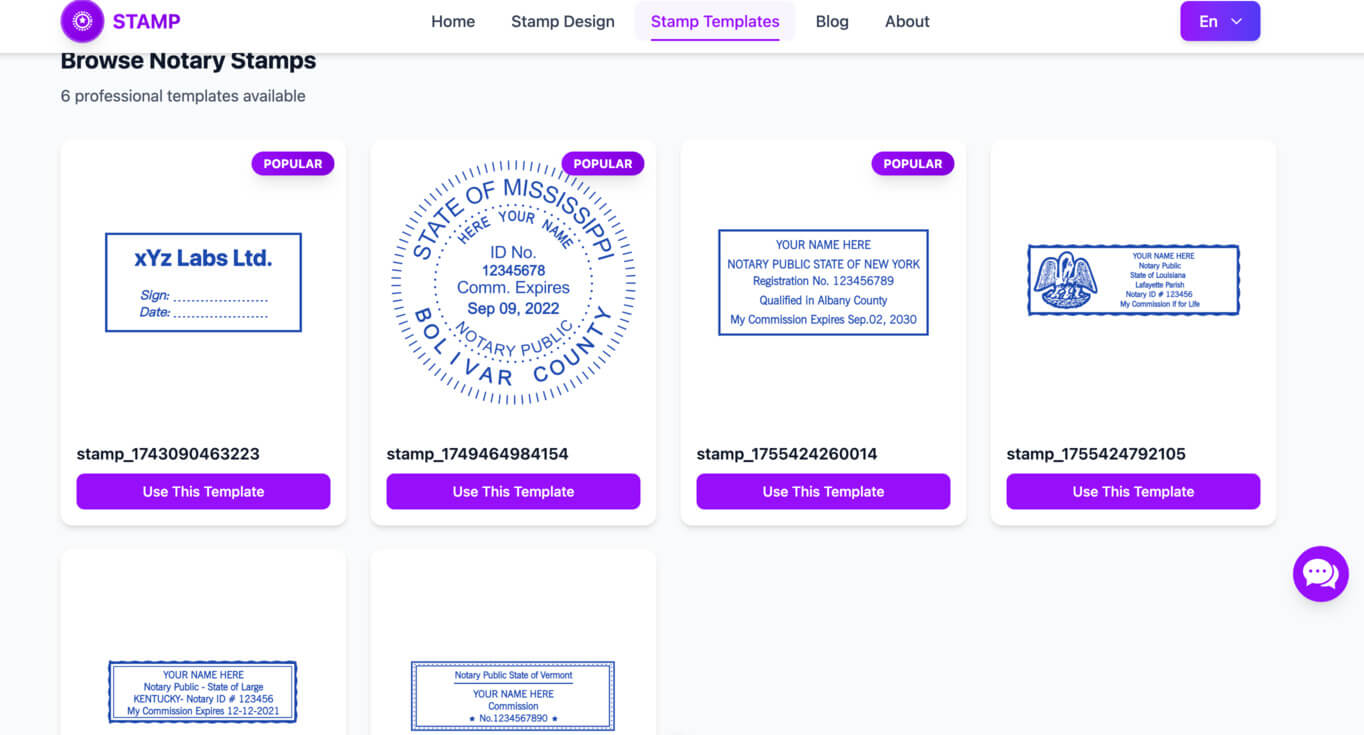Use This Template for the Louisiana pelican stamp
The height and width of the screenshot is (735, 1364).
[x=1132, y=491]
